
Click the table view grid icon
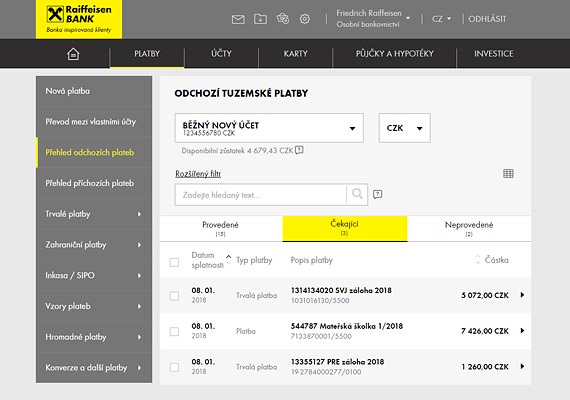pos(508,173)
